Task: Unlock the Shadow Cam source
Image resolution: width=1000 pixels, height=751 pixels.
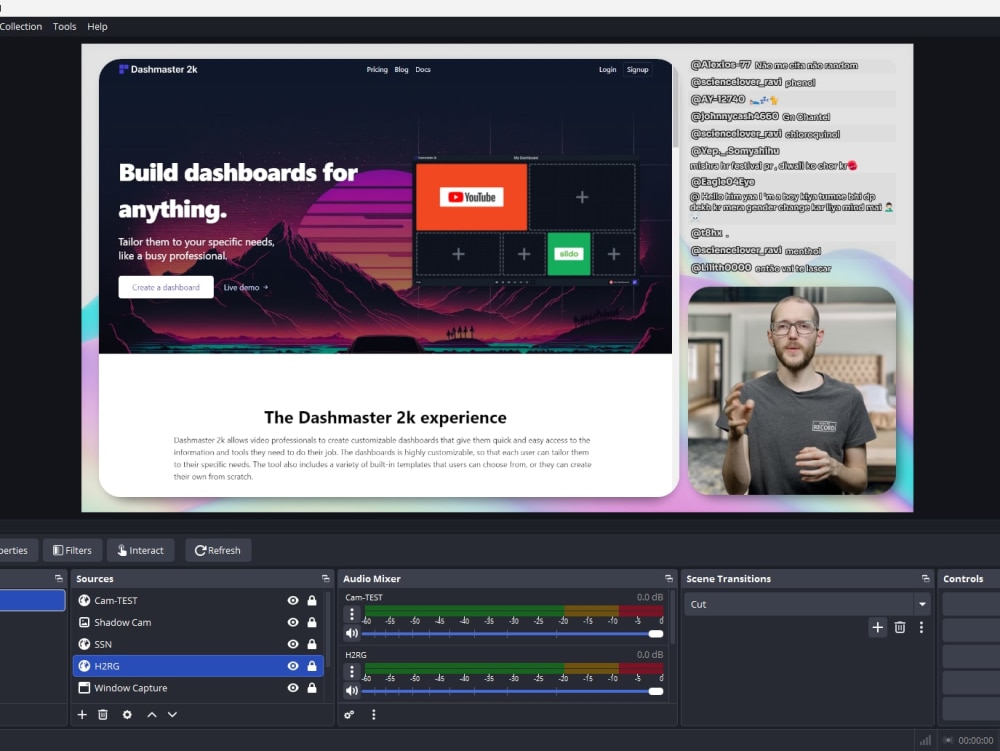Action: (312, 622)
